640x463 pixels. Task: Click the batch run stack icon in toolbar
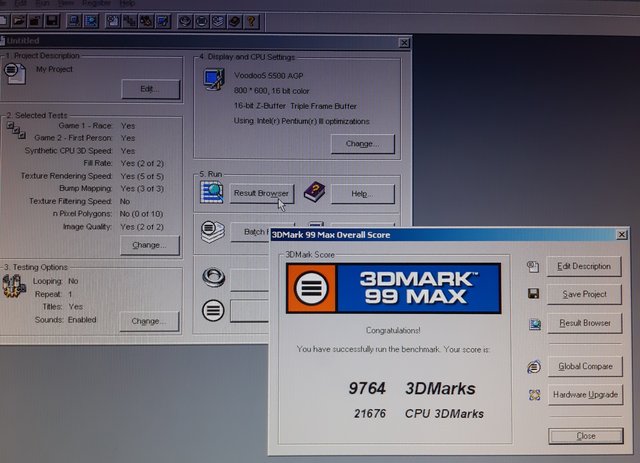(x=218, y=21)
